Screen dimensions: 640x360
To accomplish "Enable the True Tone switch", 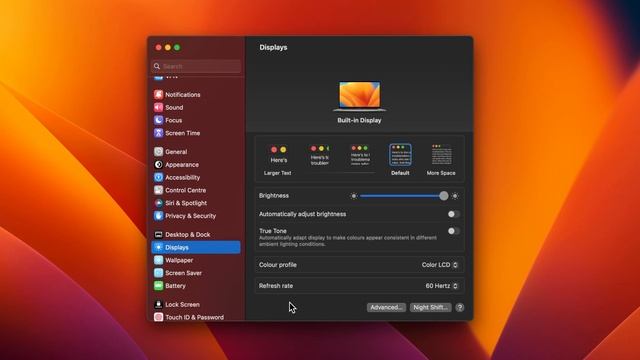I will 453,231.
